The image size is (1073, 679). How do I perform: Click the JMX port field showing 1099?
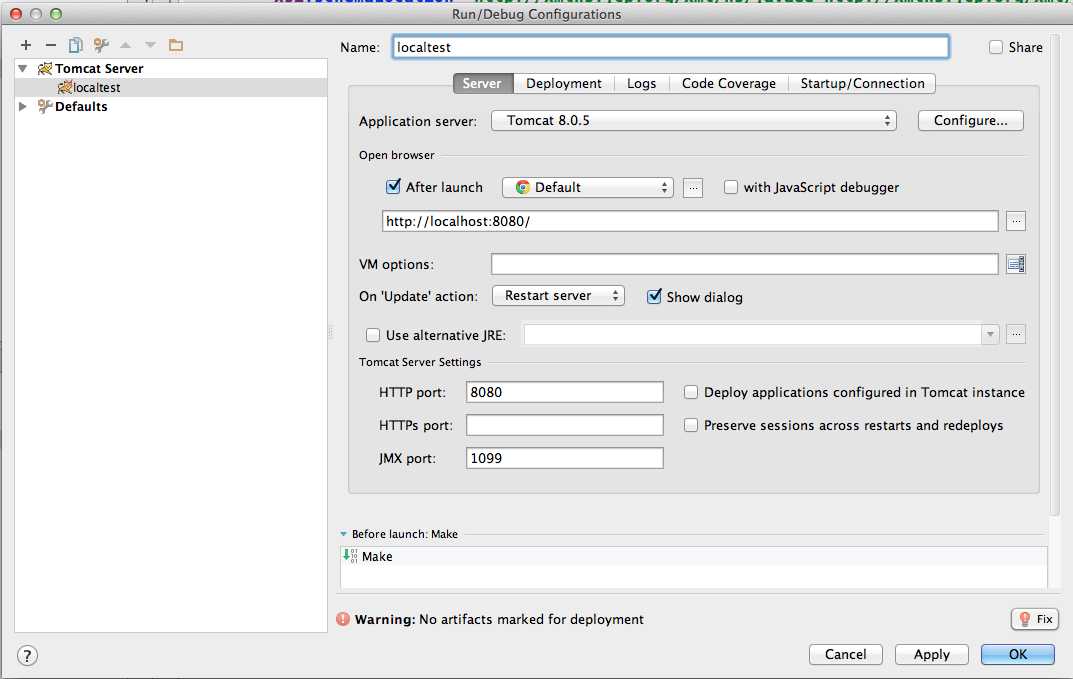point(565,458)
